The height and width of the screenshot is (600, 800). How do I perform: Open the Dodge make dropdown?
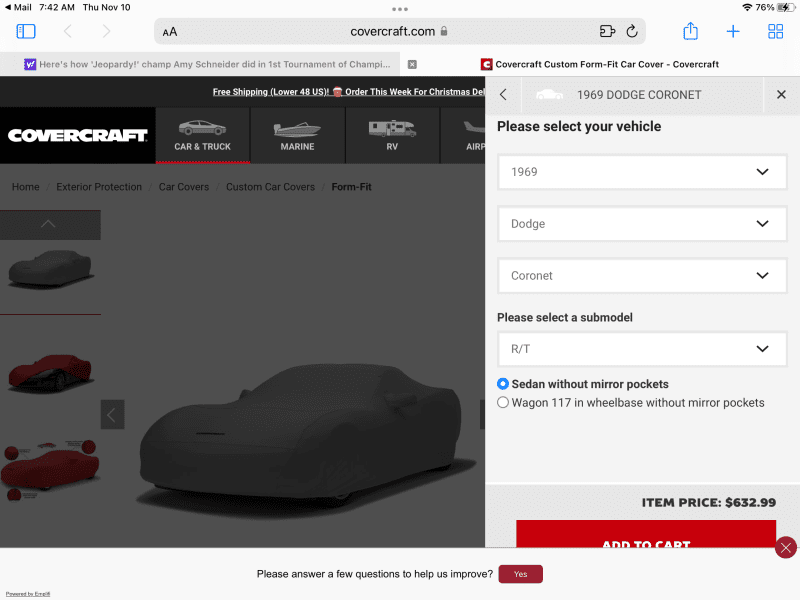point(642,223)
